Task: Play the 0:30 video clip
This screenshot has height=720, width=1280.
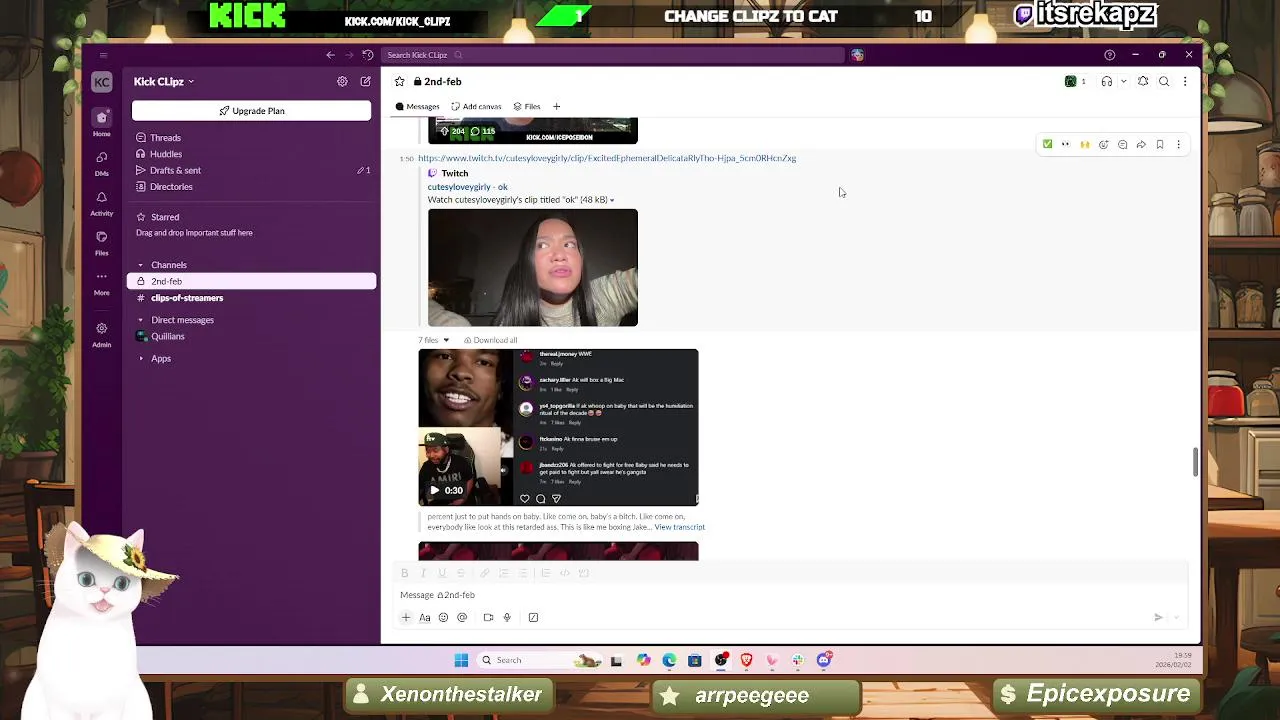Action: 434,490
